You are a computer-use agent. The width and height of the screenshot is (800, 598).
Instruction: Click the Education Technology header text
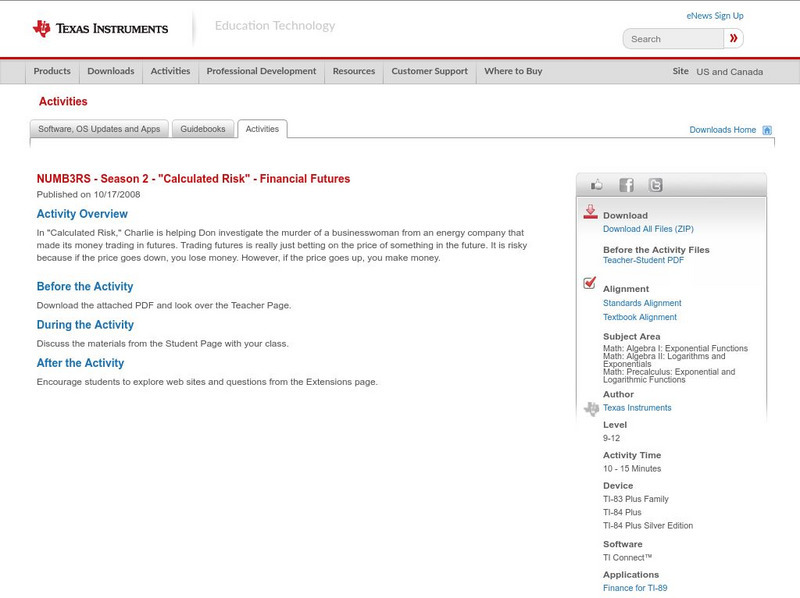pos(275,26)
